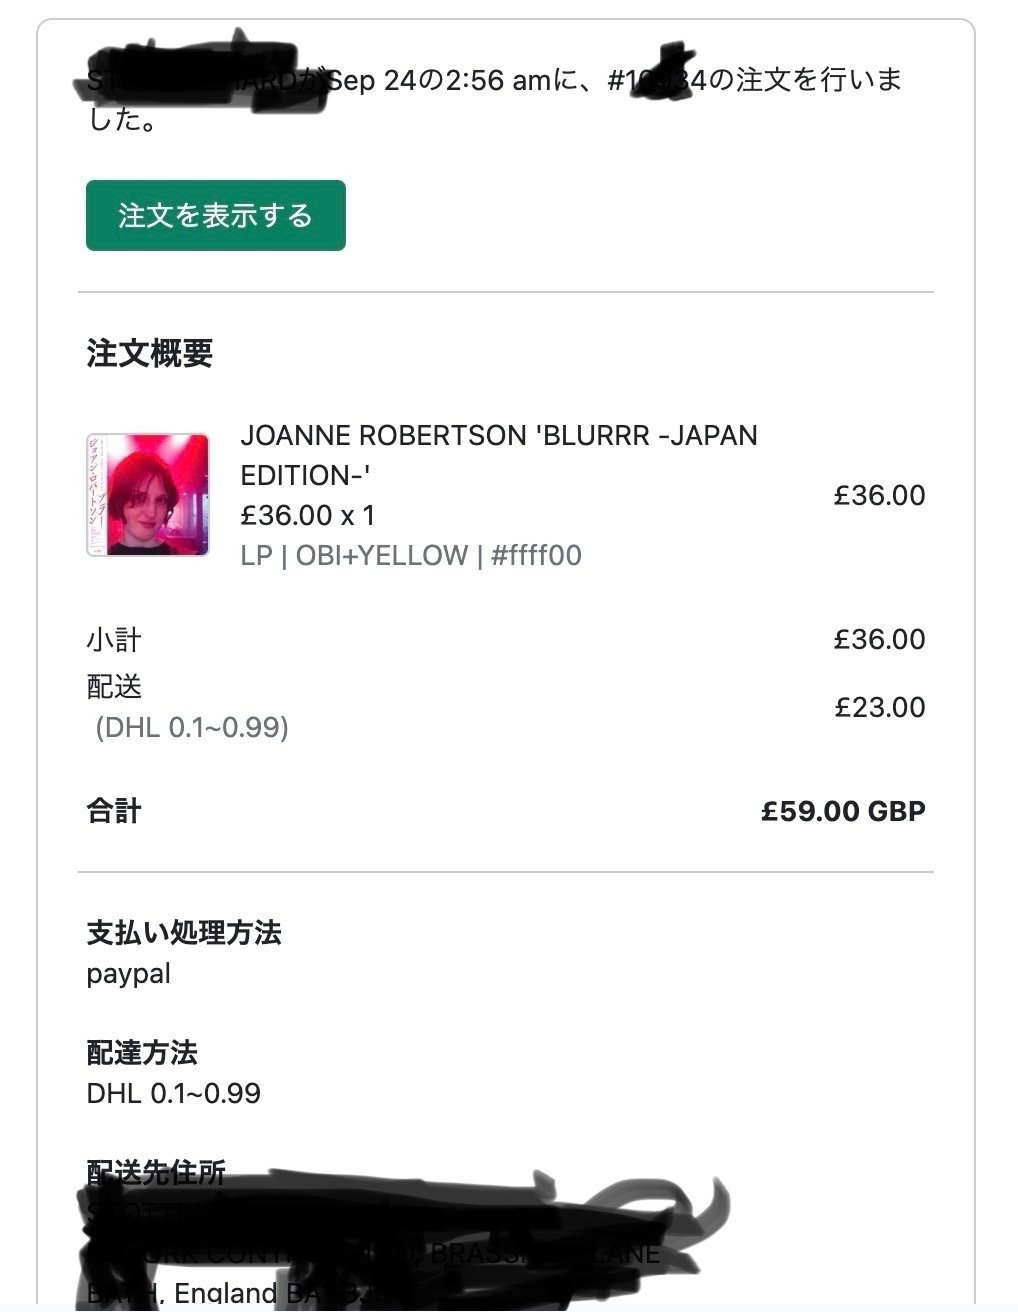The width and height of the screenshot is (1018, 1312).
Task: Click the 配送 shipping label
Action: 114,686
